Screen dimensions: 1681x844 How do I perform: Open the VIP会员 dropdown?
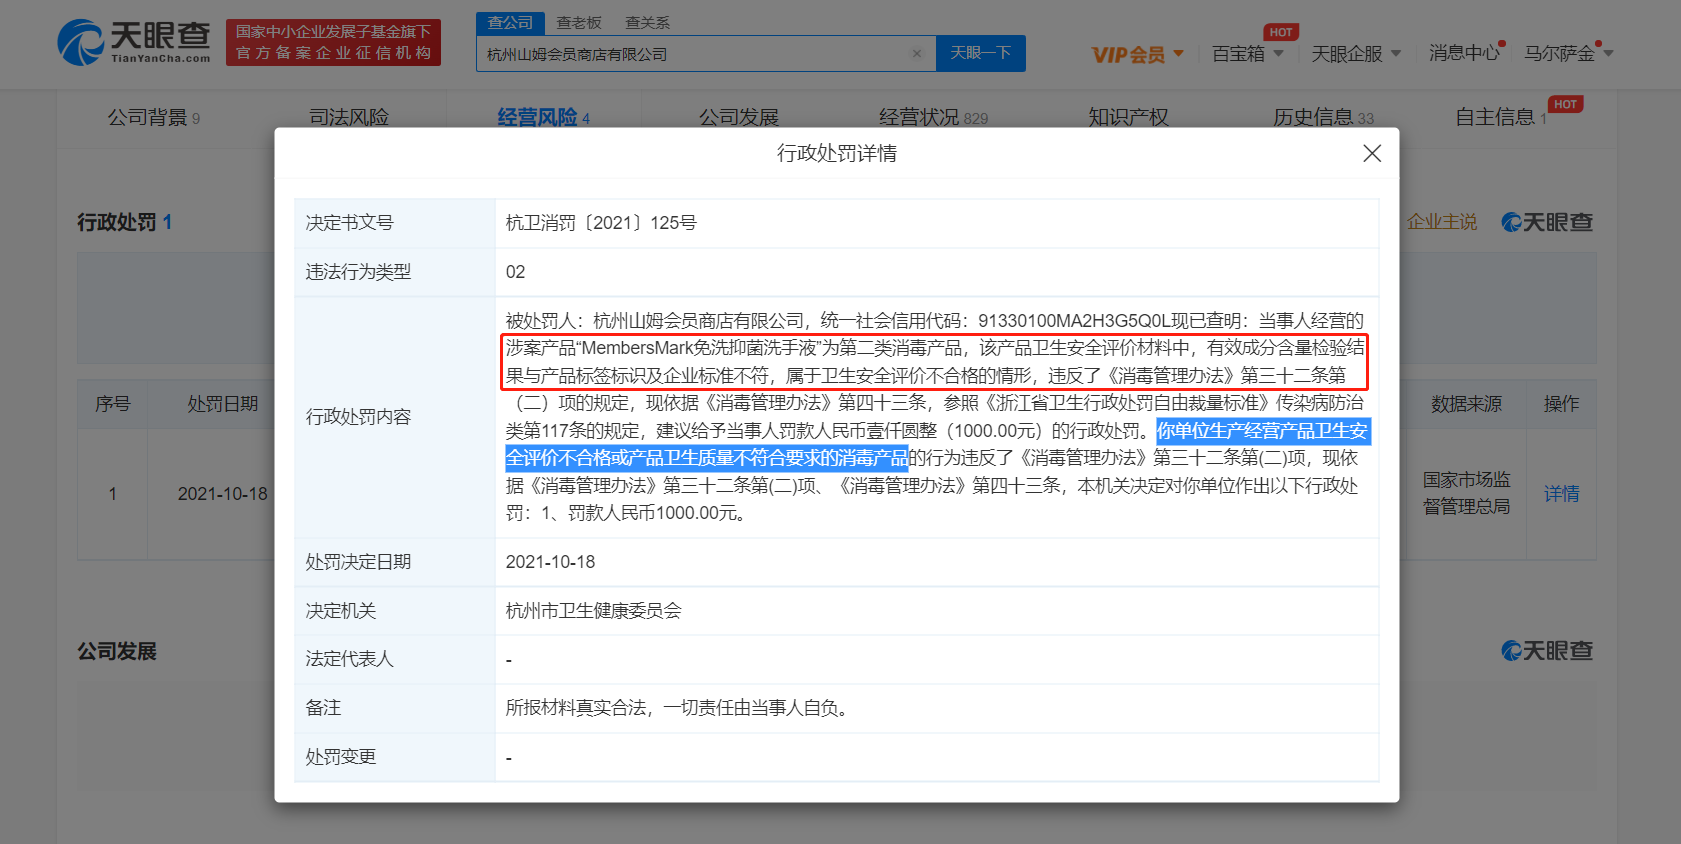(1138, 54)
